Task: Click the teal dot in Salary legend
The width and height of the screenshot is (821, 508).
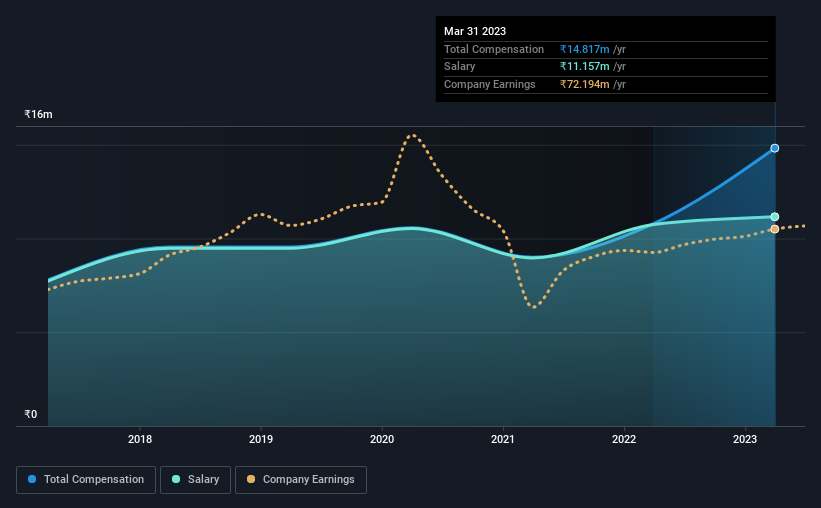Action: [176, 479]
